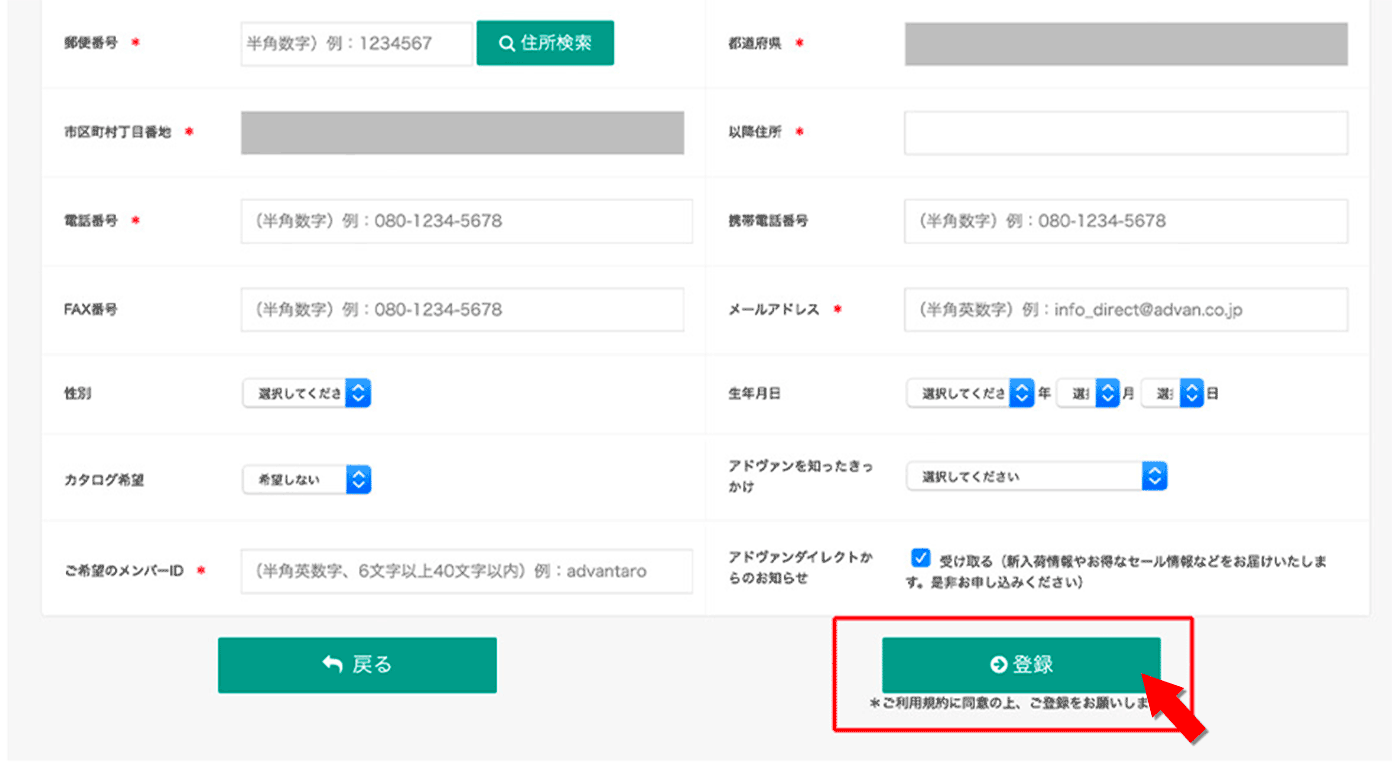Click the 以降住所 address input field
Viewport: 1392px width, 762px height.
click(x=1125, y=133)
